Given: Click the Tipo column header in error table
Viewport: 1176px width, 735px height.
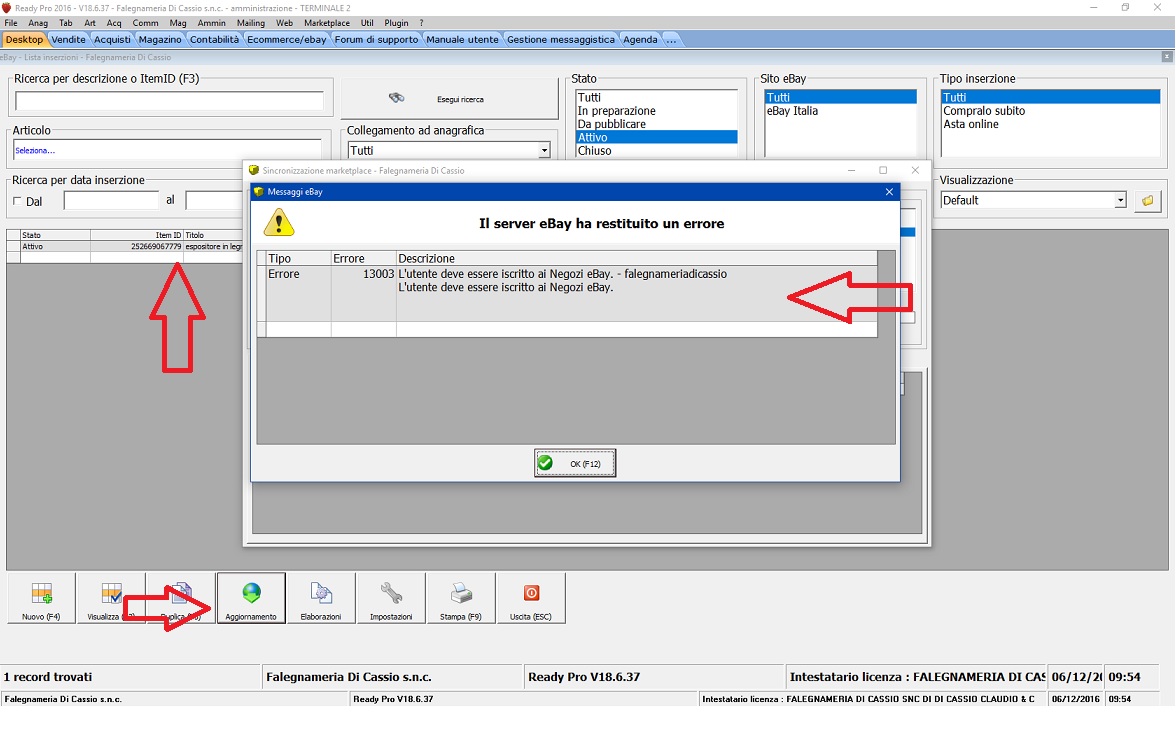Looking at the screenshot, I should [298, 258].
